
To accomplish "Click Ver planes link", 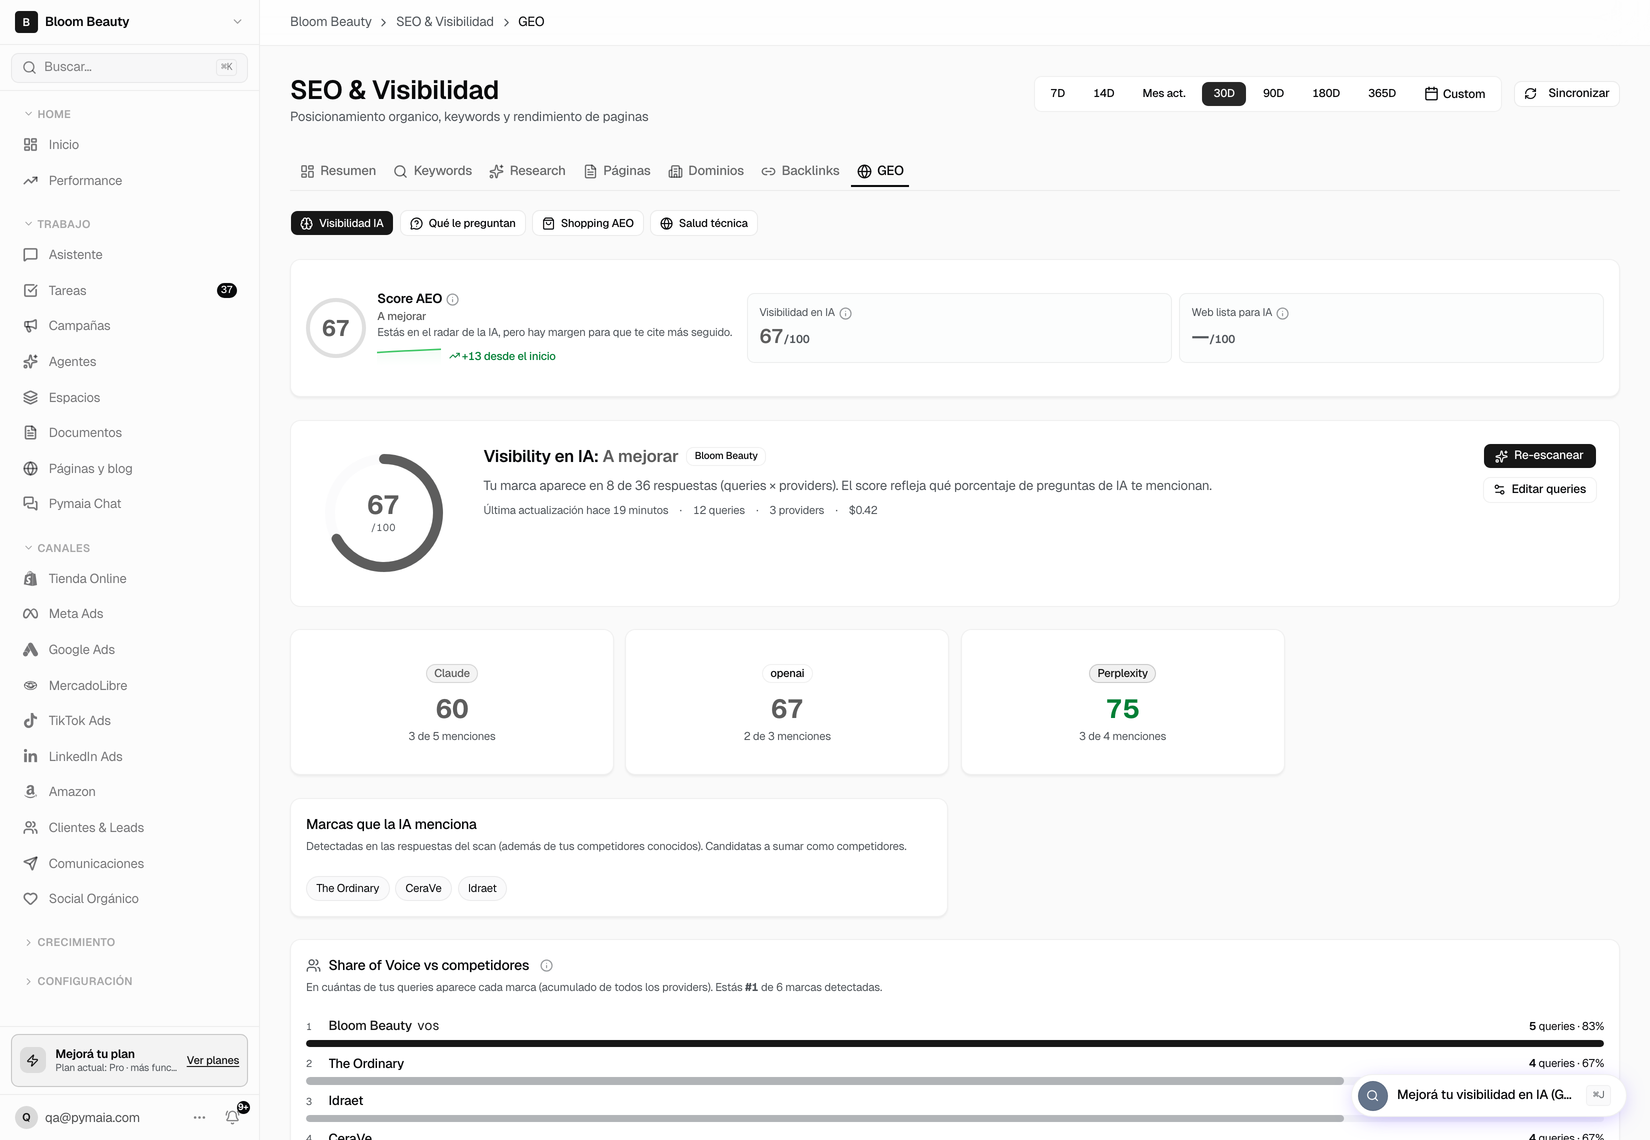I will tap(213, 1061).
